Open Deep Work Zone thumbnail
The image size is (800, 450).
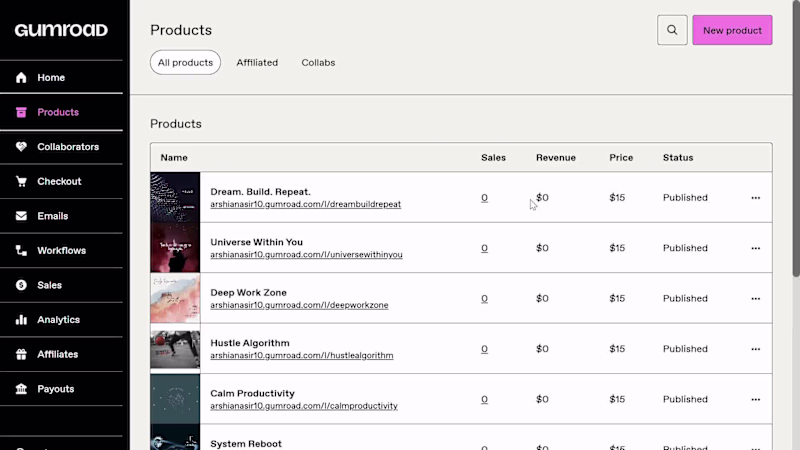point(175,298)
